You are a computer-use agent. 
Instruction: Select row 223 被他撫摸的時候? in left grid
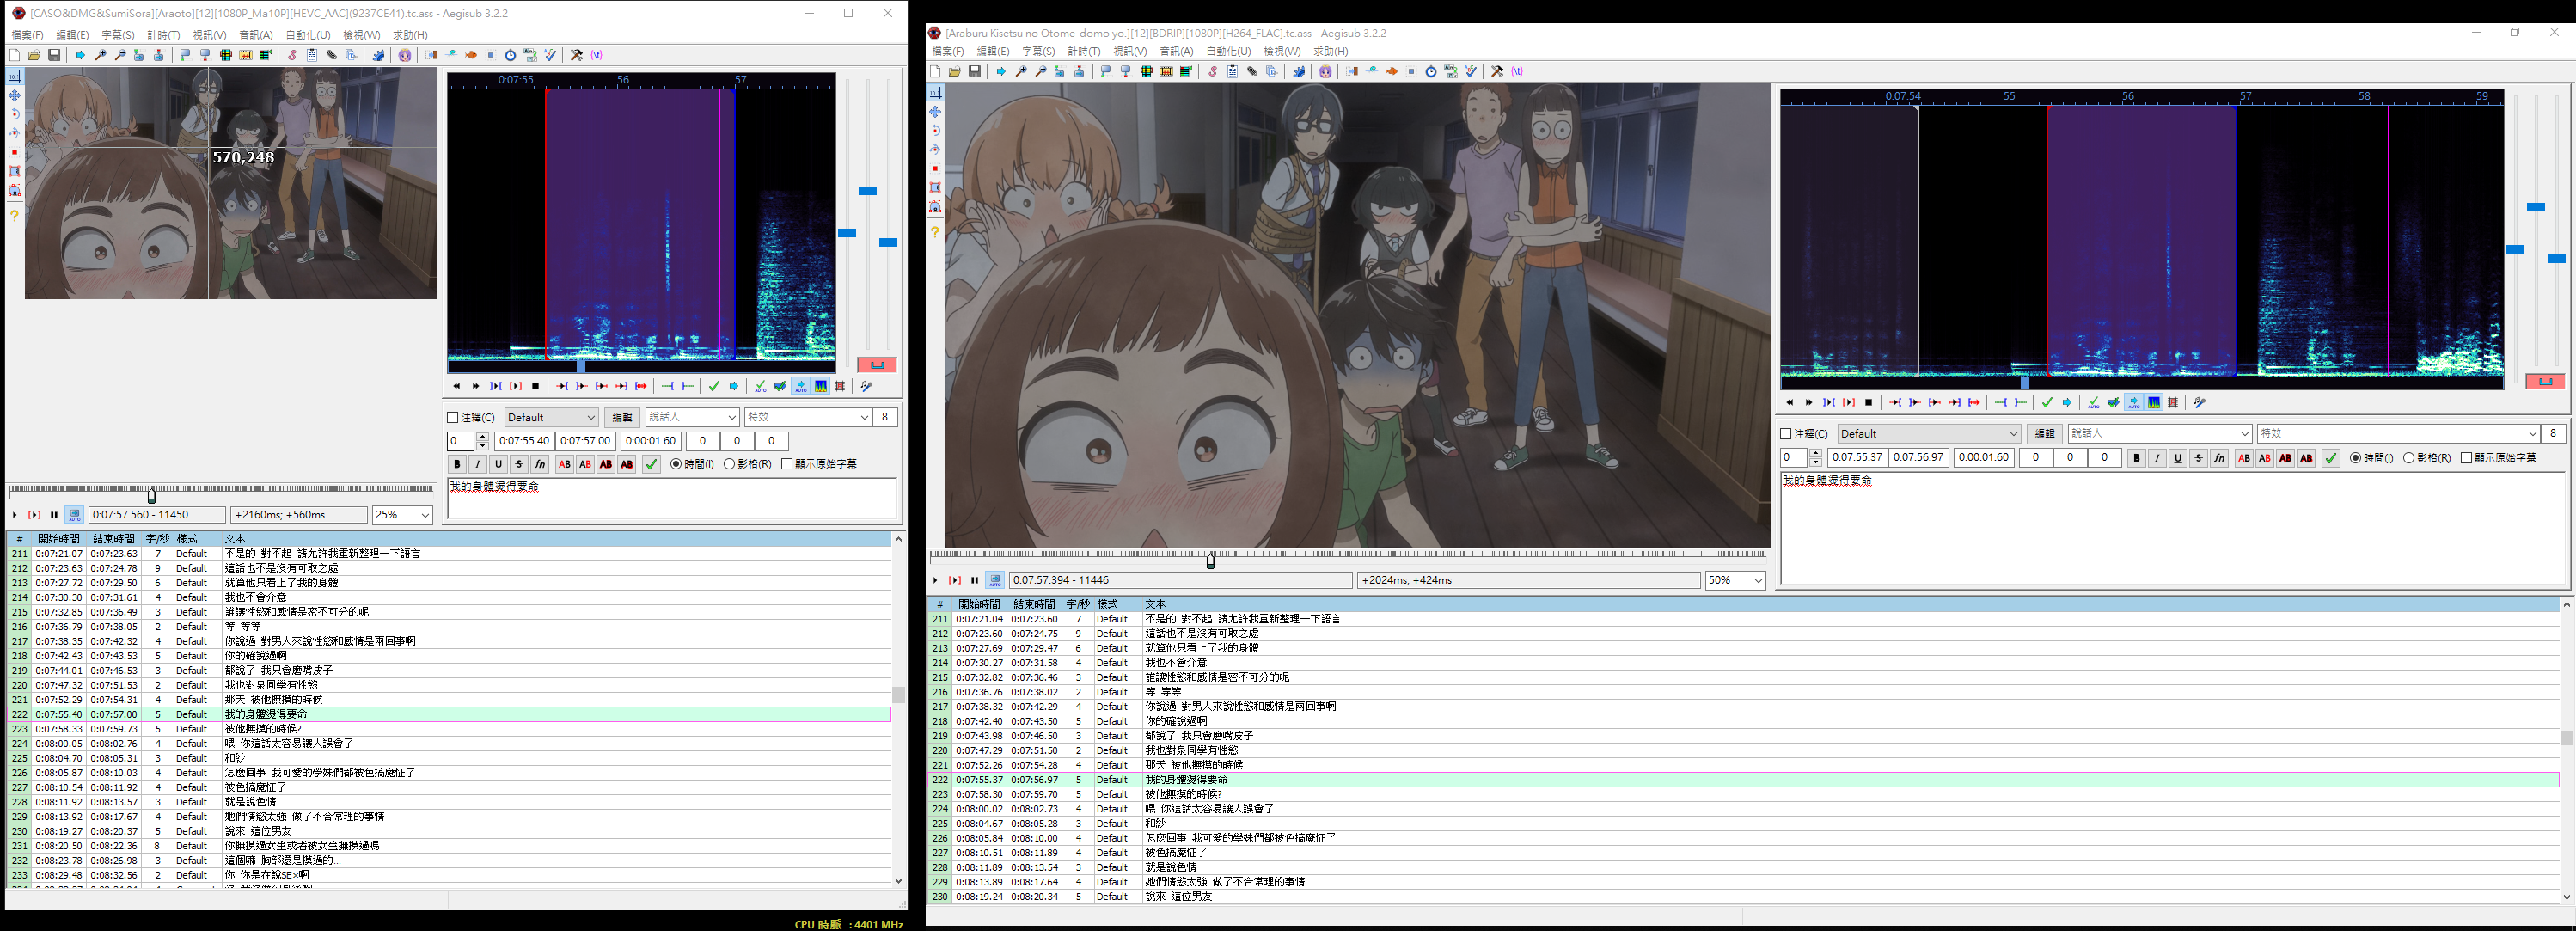pos(448,729)
